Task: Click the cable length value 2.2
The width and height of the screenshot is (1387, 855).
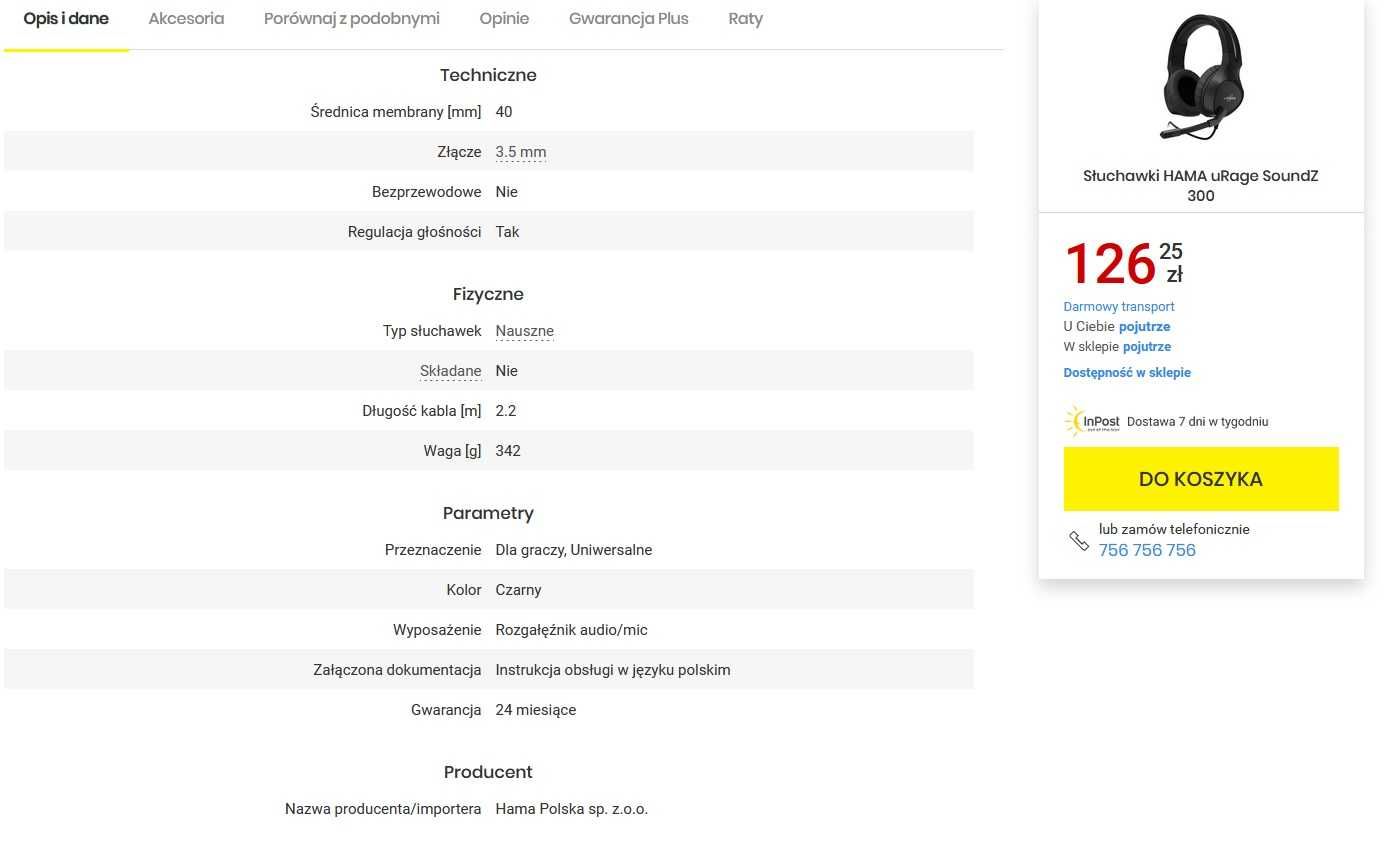Action: click(x=506, y=411)
